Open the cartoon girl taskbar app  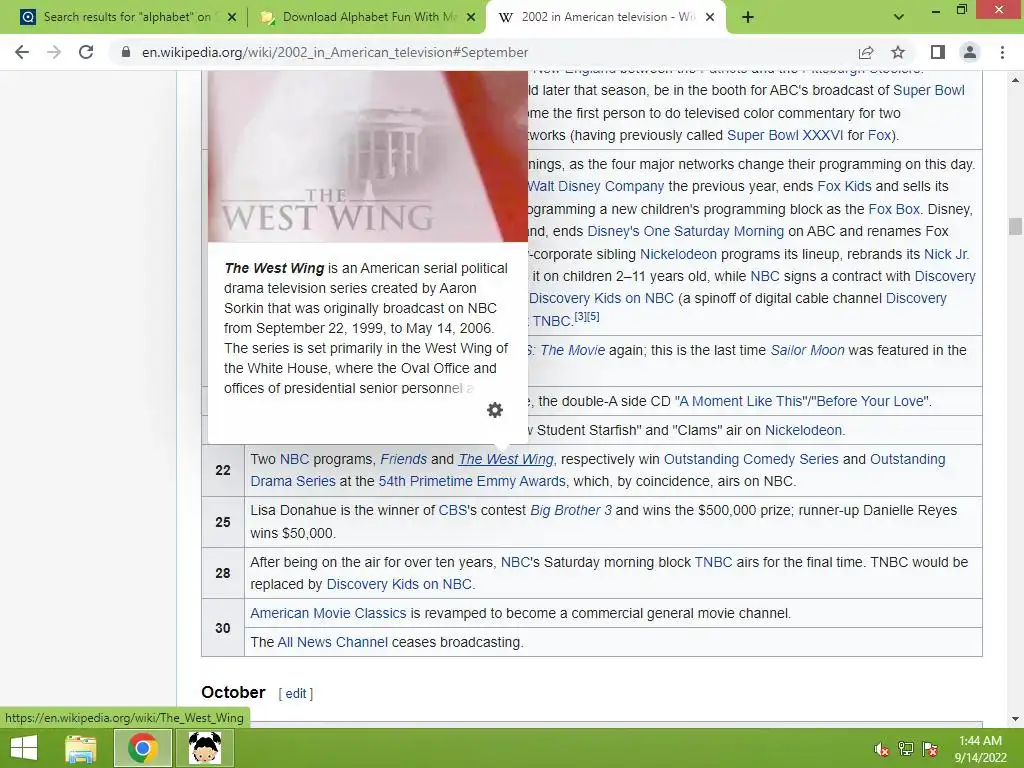[204, 748]
